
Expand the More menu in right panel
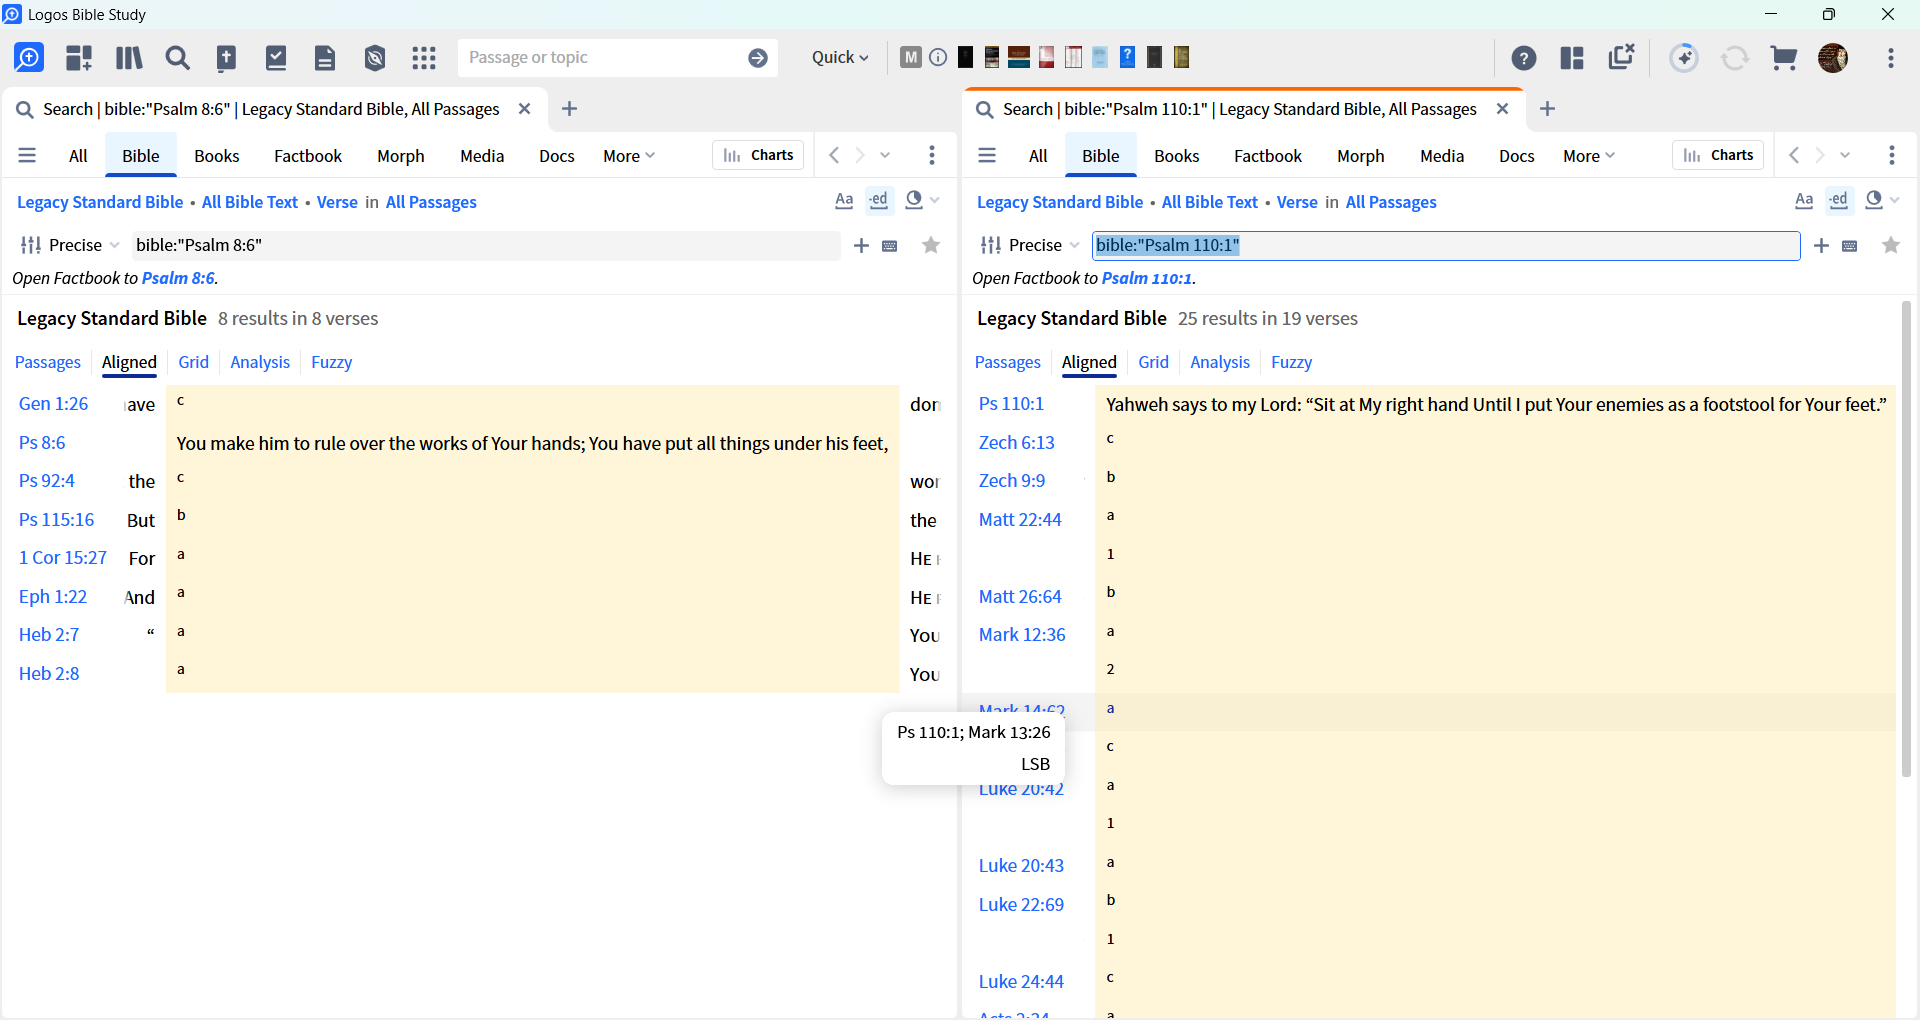pos(1589,156)
